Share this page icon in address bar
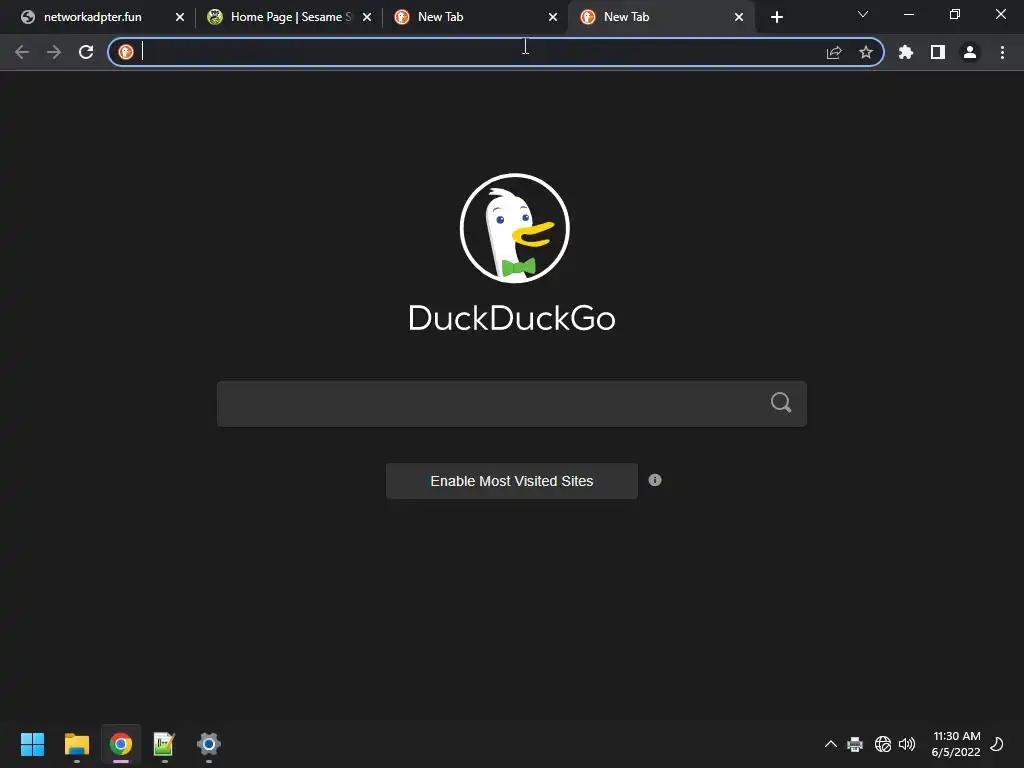This screenshot has width=1024, height=768. click(834, 52)
